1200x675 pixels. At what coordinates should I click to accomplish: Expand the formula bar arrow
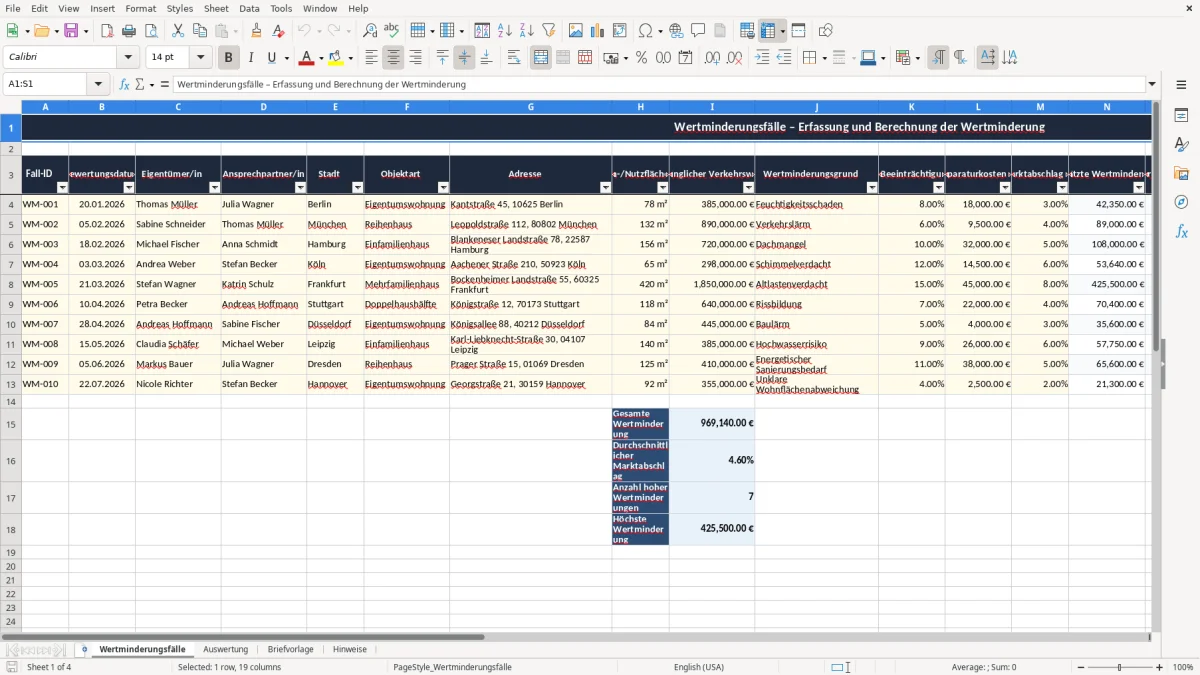point(1152,84)
